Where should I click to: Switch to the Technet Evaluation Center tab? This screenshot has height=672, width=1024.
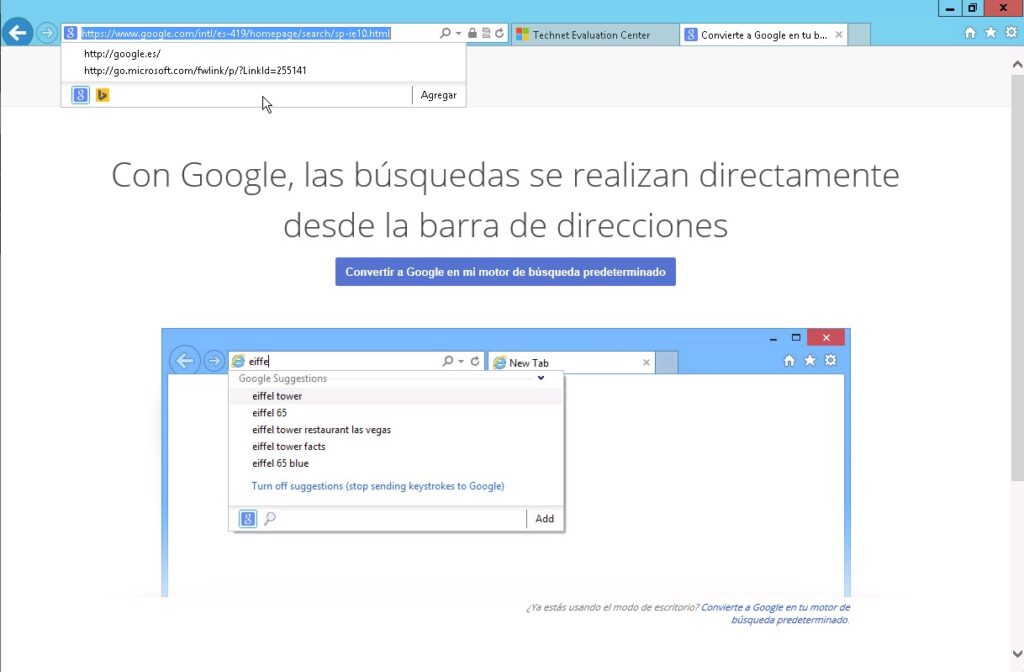(594, 35)
